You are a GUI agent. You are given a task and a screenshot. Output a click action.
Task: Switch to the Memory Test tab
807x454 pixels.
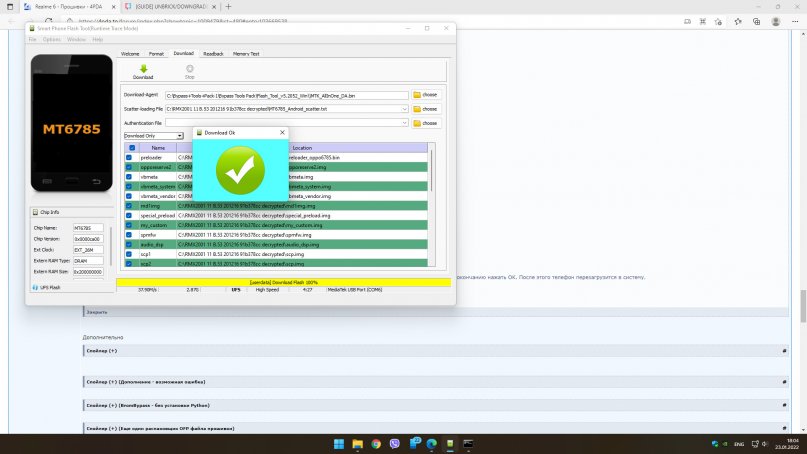pos(246,53)
